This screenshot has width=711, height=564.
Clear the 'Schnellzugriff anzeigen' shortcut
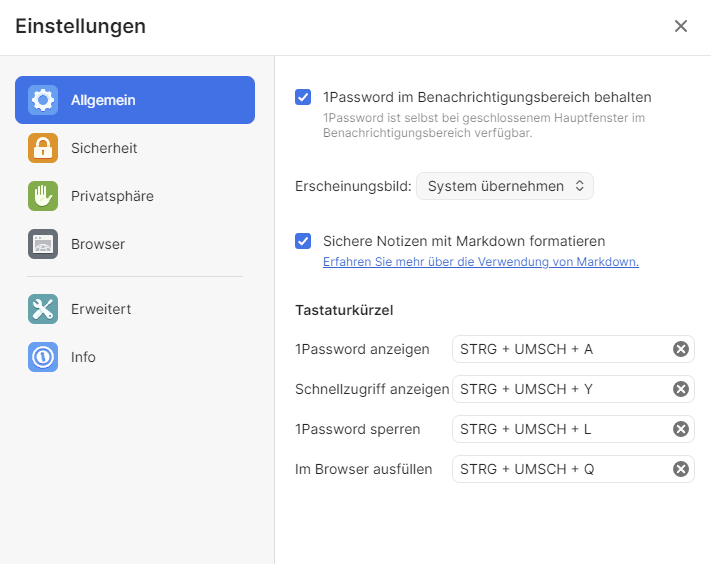[681, 389]
